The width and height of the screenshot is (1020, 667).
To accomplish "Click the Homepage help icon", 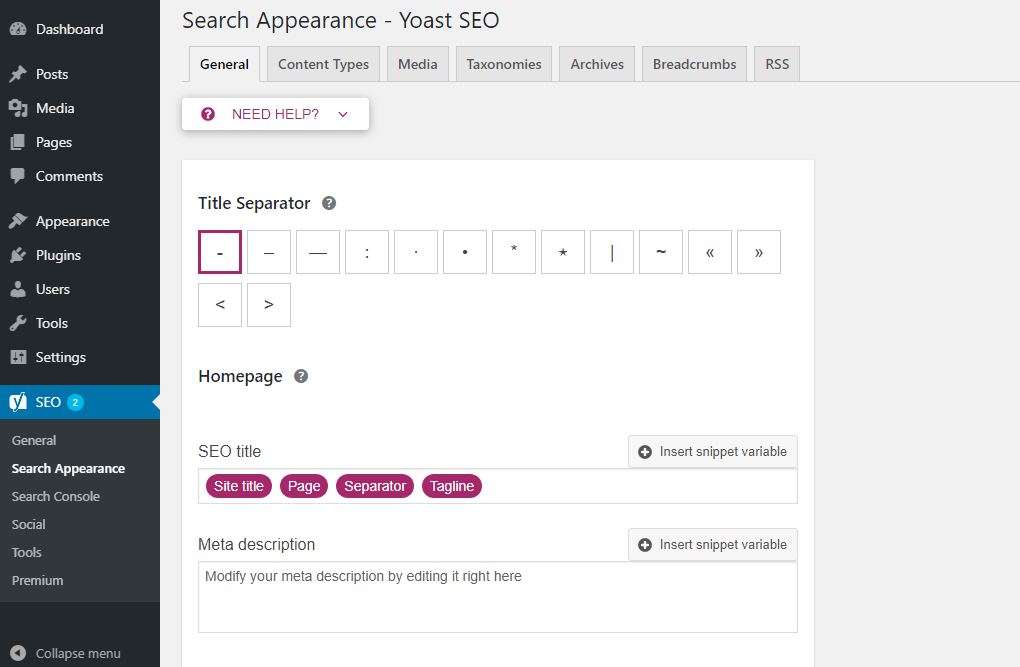I will click(x=300, y=376).
